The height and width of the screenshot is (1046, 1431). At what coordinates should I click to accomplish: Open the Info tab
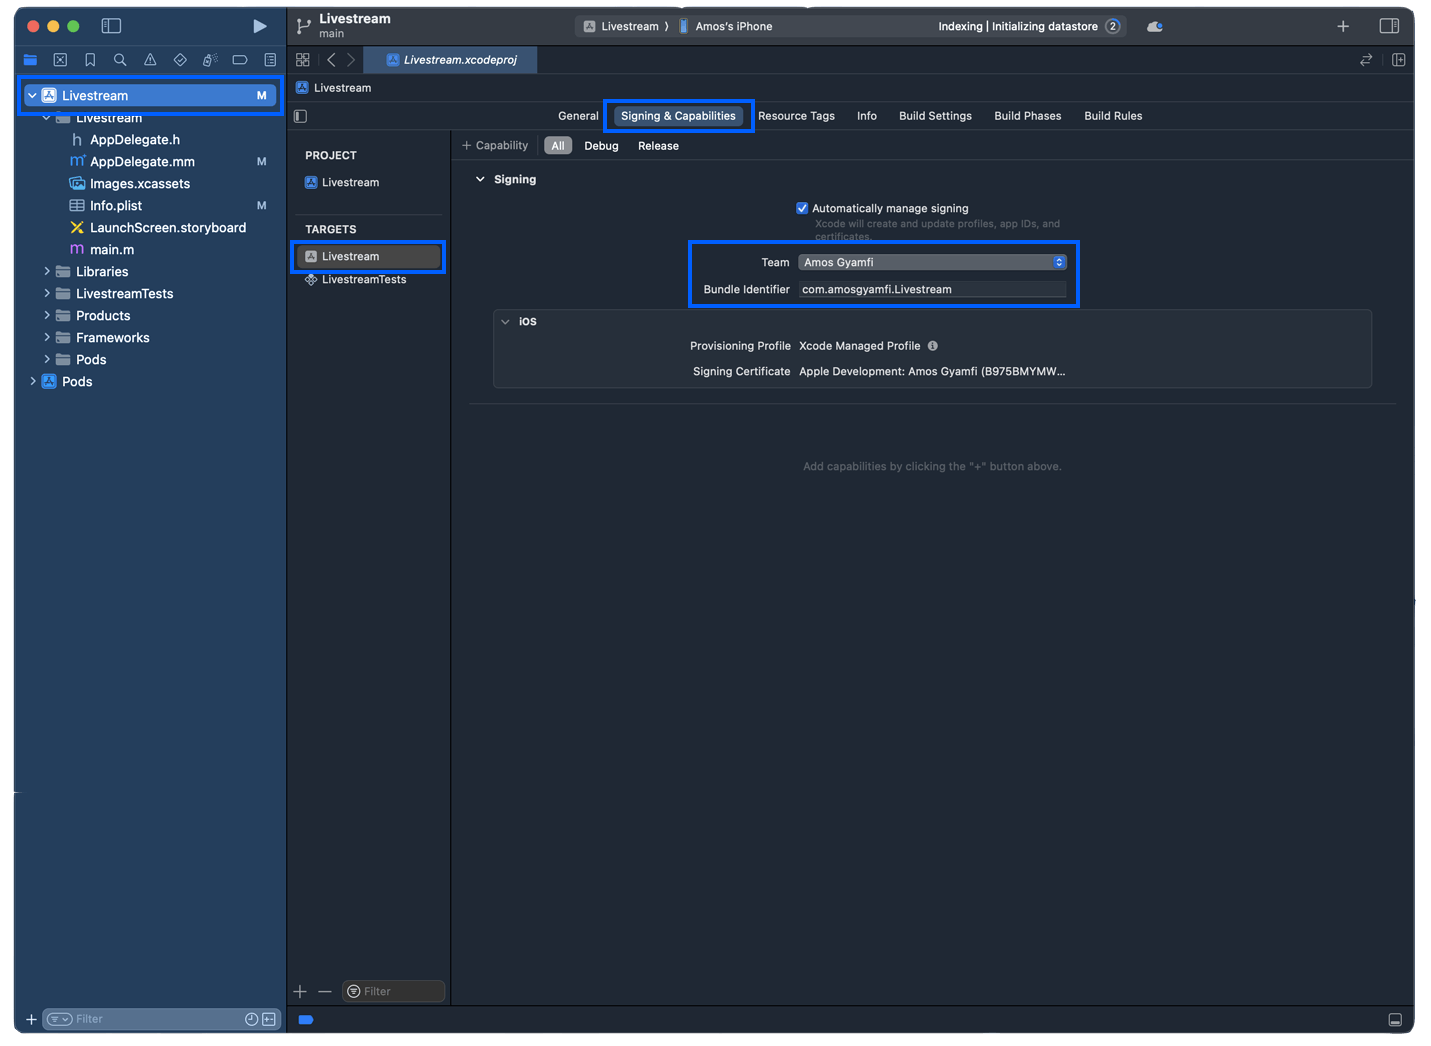click(x=867, y=116)
